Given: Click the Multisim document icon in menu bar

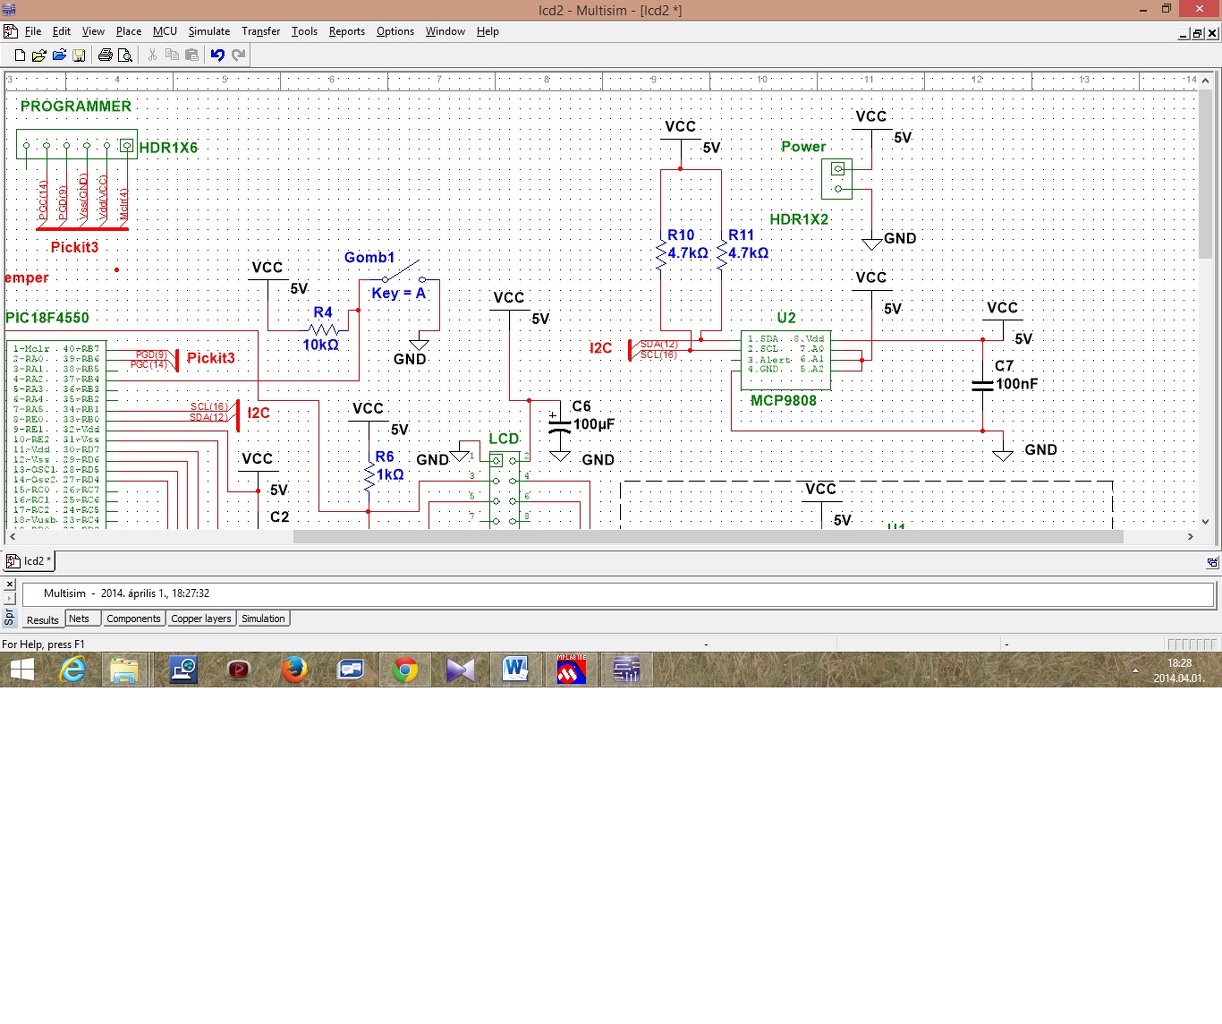Looking at the screenshot, I should 10,31.
